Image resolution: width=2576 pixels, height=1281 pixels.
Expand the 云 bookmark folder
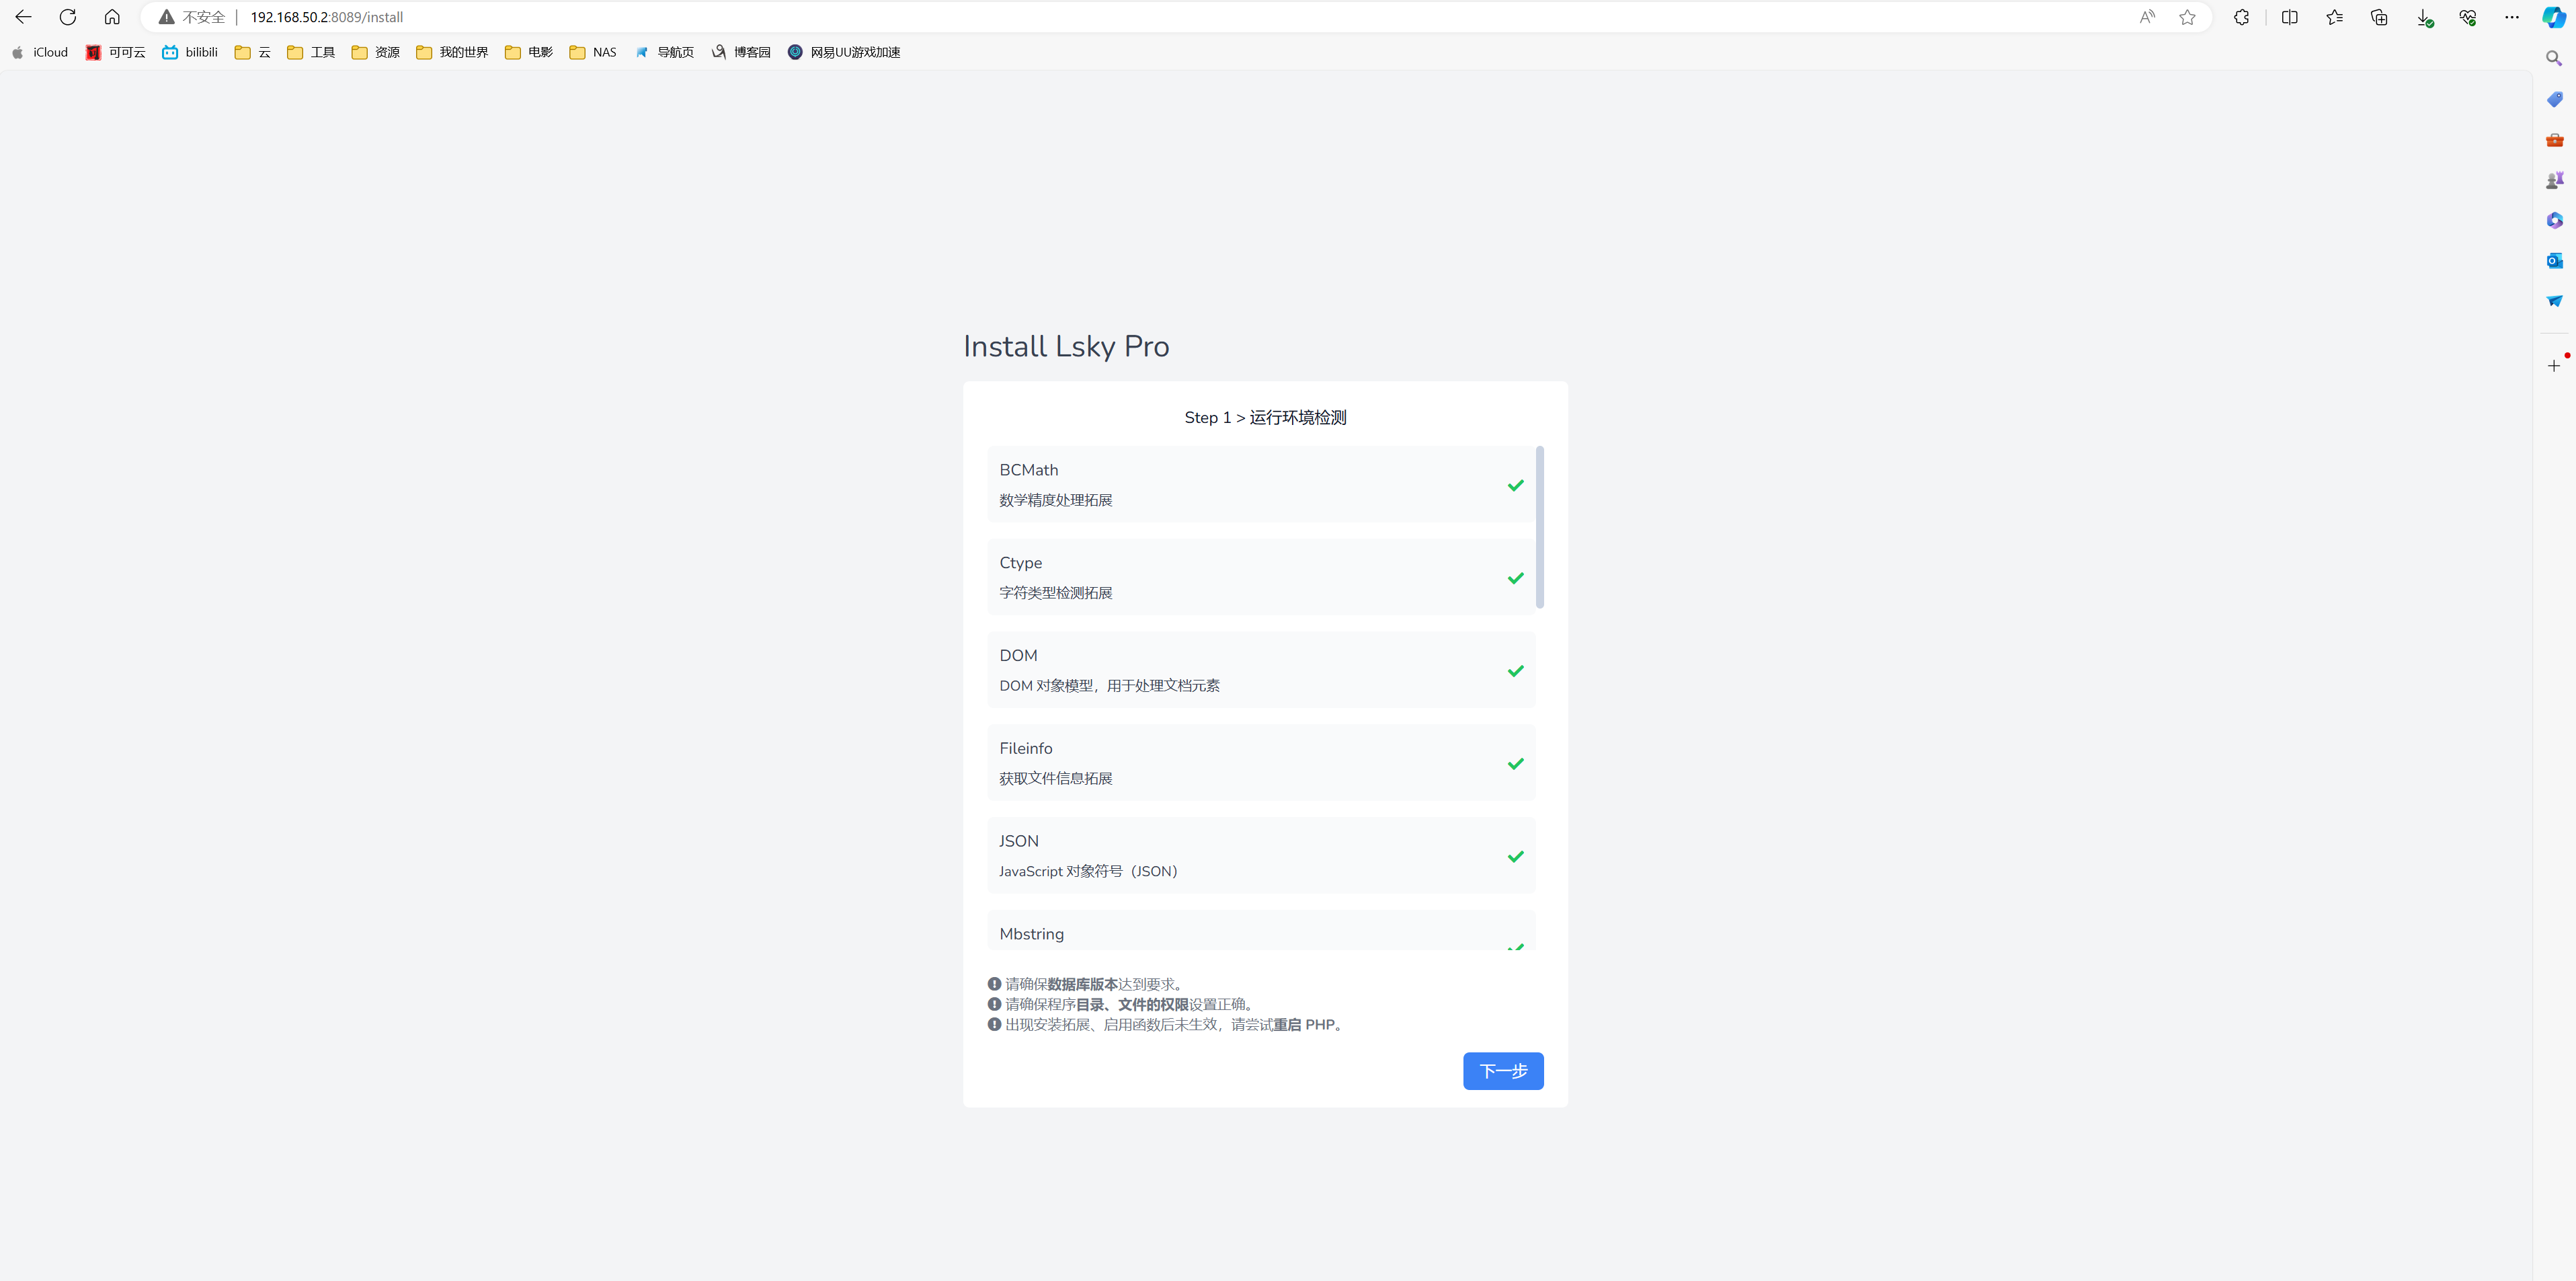pos(253,52)
